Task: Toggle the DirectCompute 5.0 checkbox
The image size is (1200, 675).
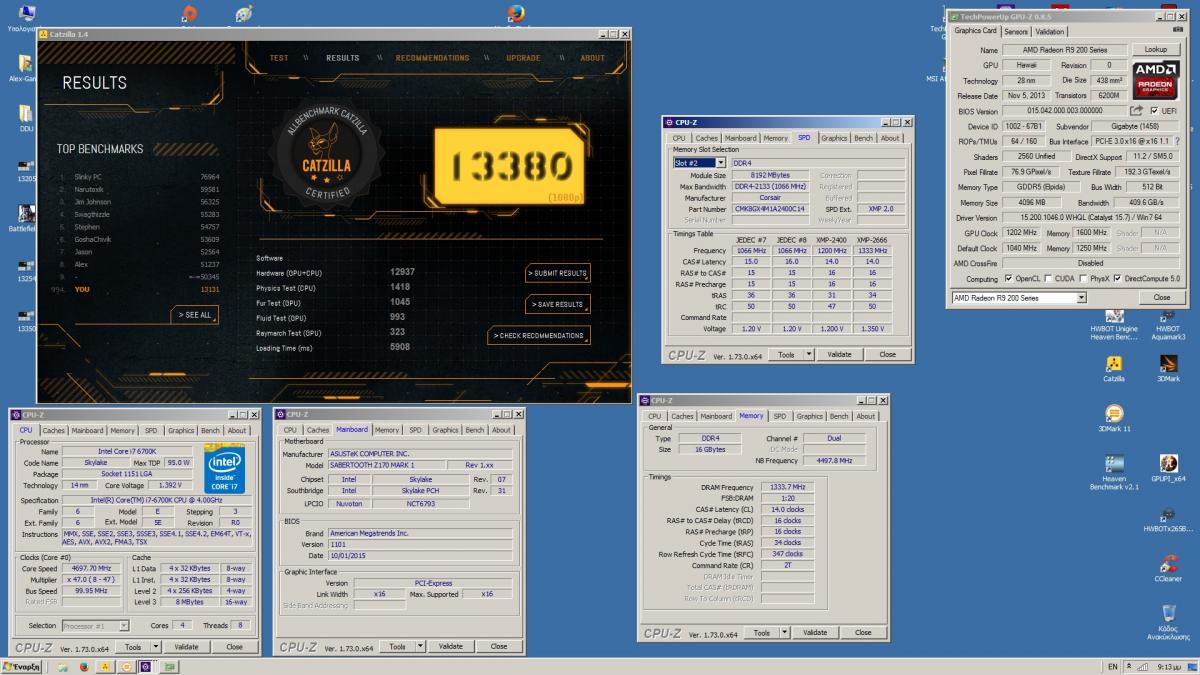Action: tap(1119, 279)
